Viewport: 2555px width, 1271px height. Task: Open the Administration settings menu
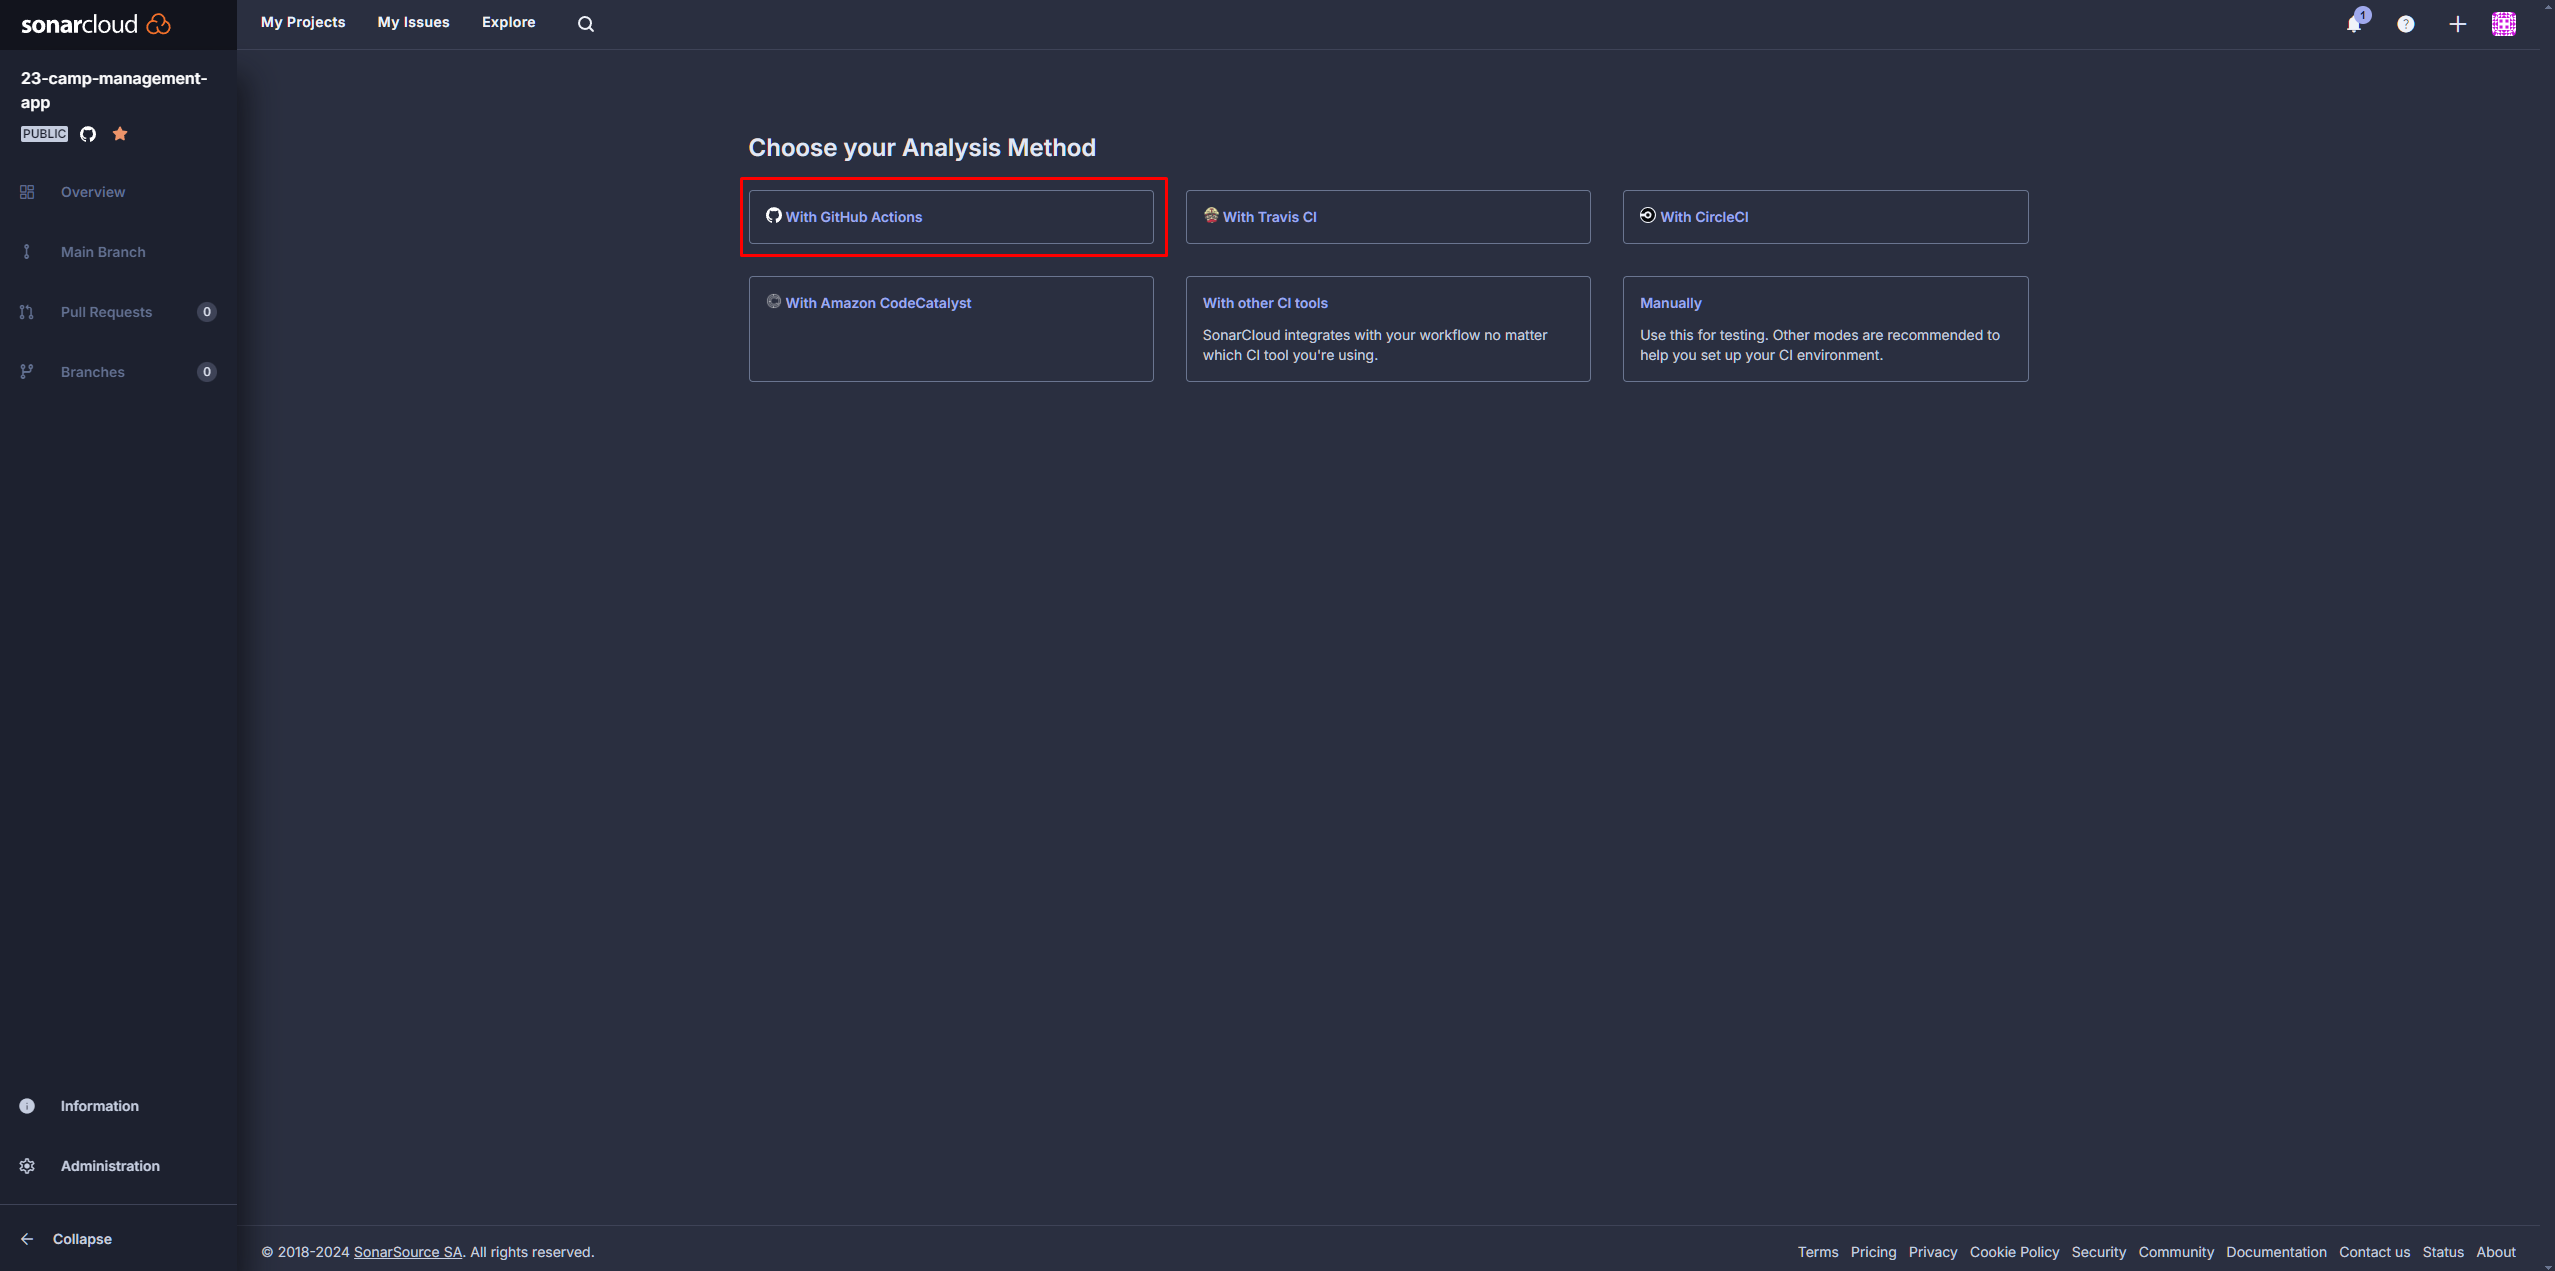(109, 1166)
